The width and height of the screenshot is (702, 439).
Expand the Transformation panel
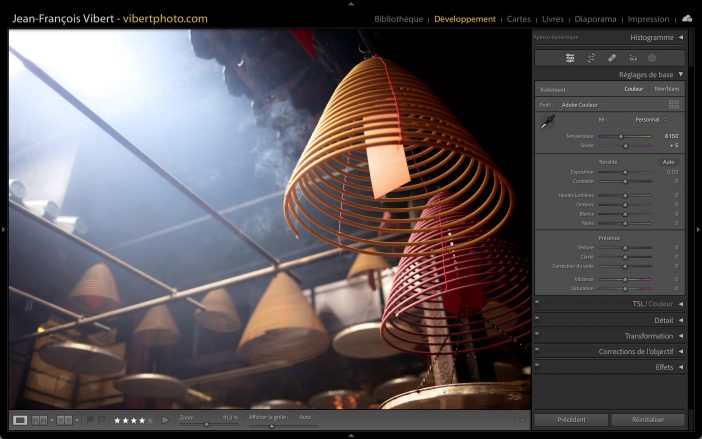650,336
